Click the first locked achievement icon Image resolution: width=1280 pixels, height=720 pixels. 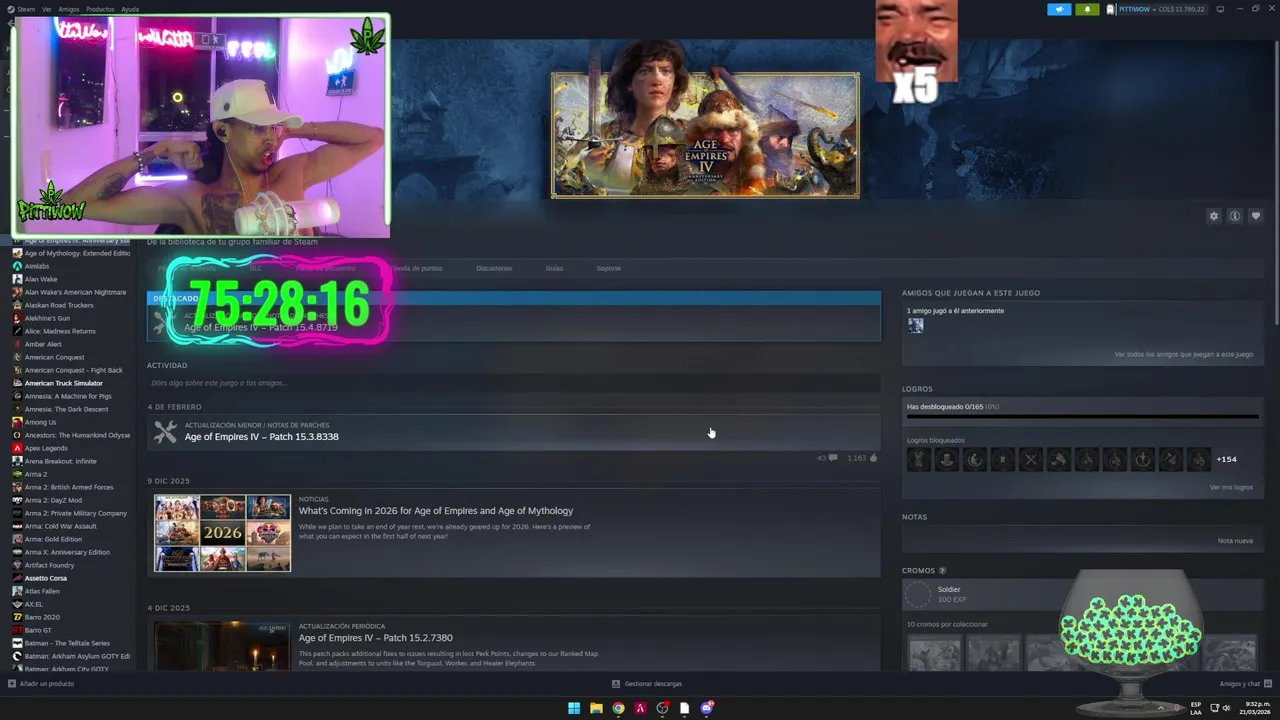(x=918, y=459)
